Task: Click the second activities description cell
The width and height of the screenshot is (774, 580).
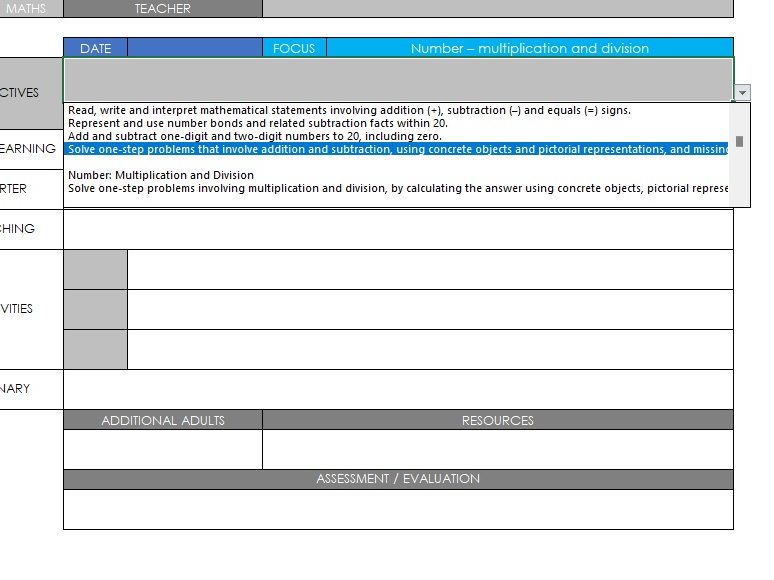Action: [430, 309]
